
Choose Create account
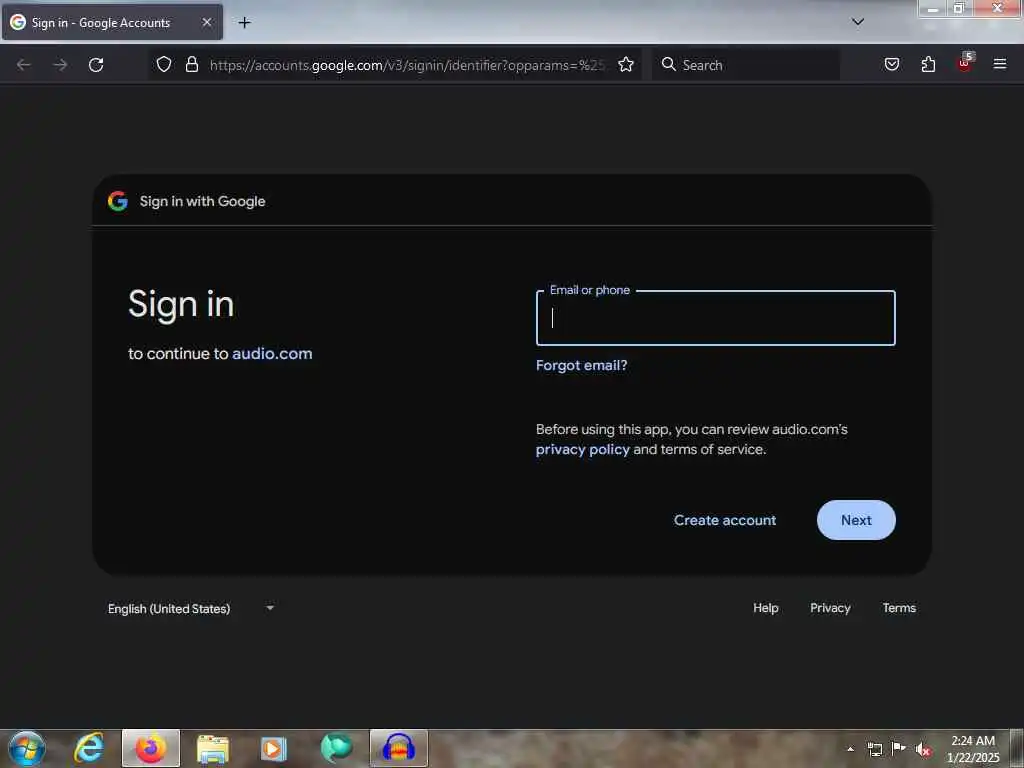725,520
